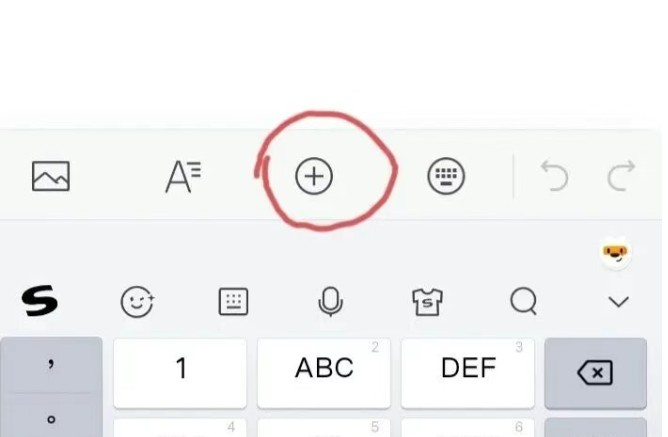Tap the ABC key
This screenshot has width=668, height=437.
pos(324,373)
